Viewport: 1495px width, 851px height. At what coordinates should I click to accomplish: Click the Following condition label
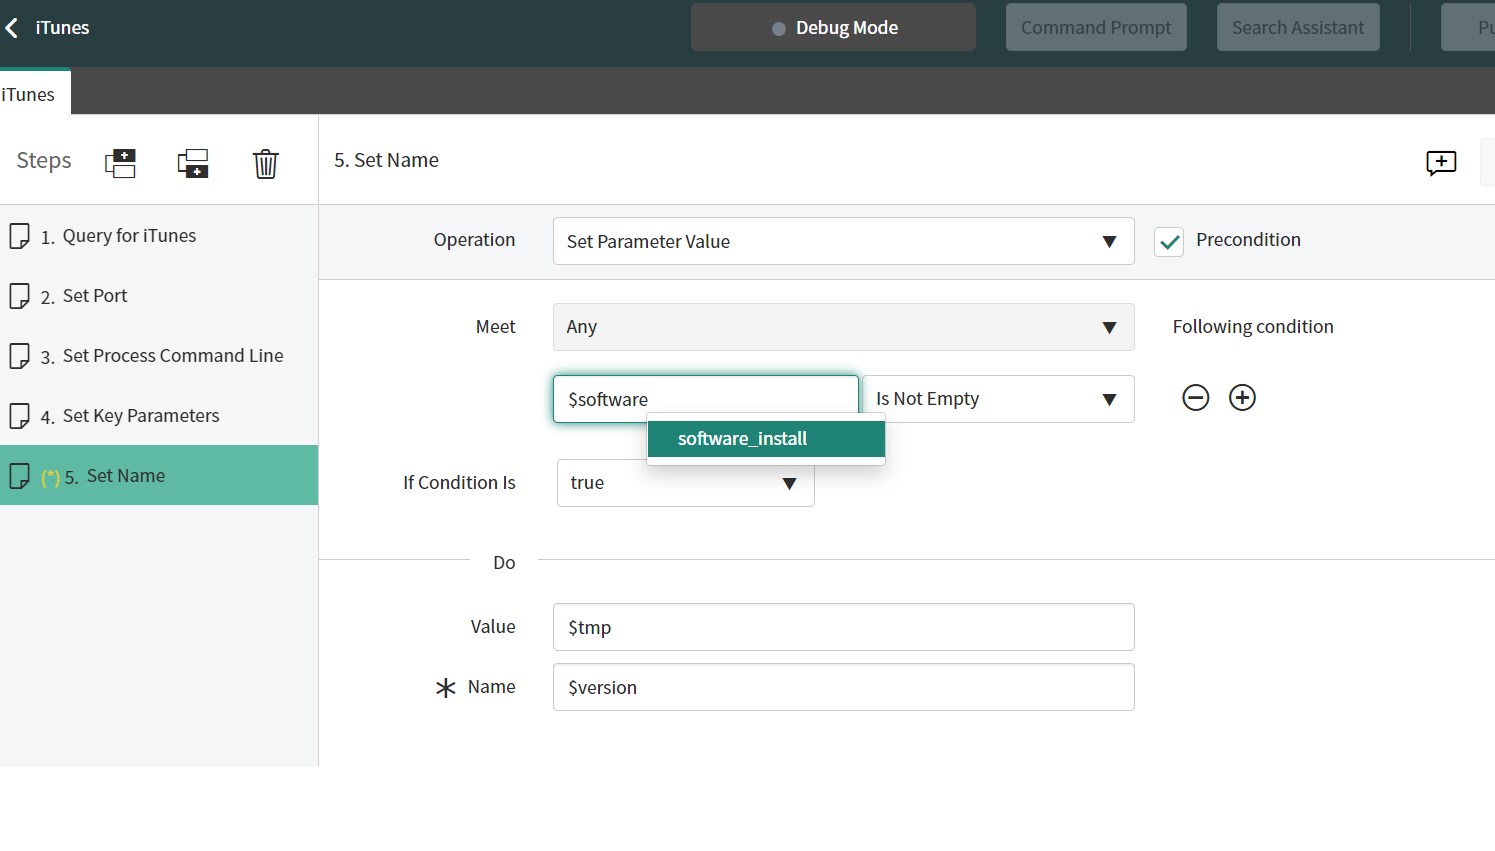click(x=1253, y=327)
